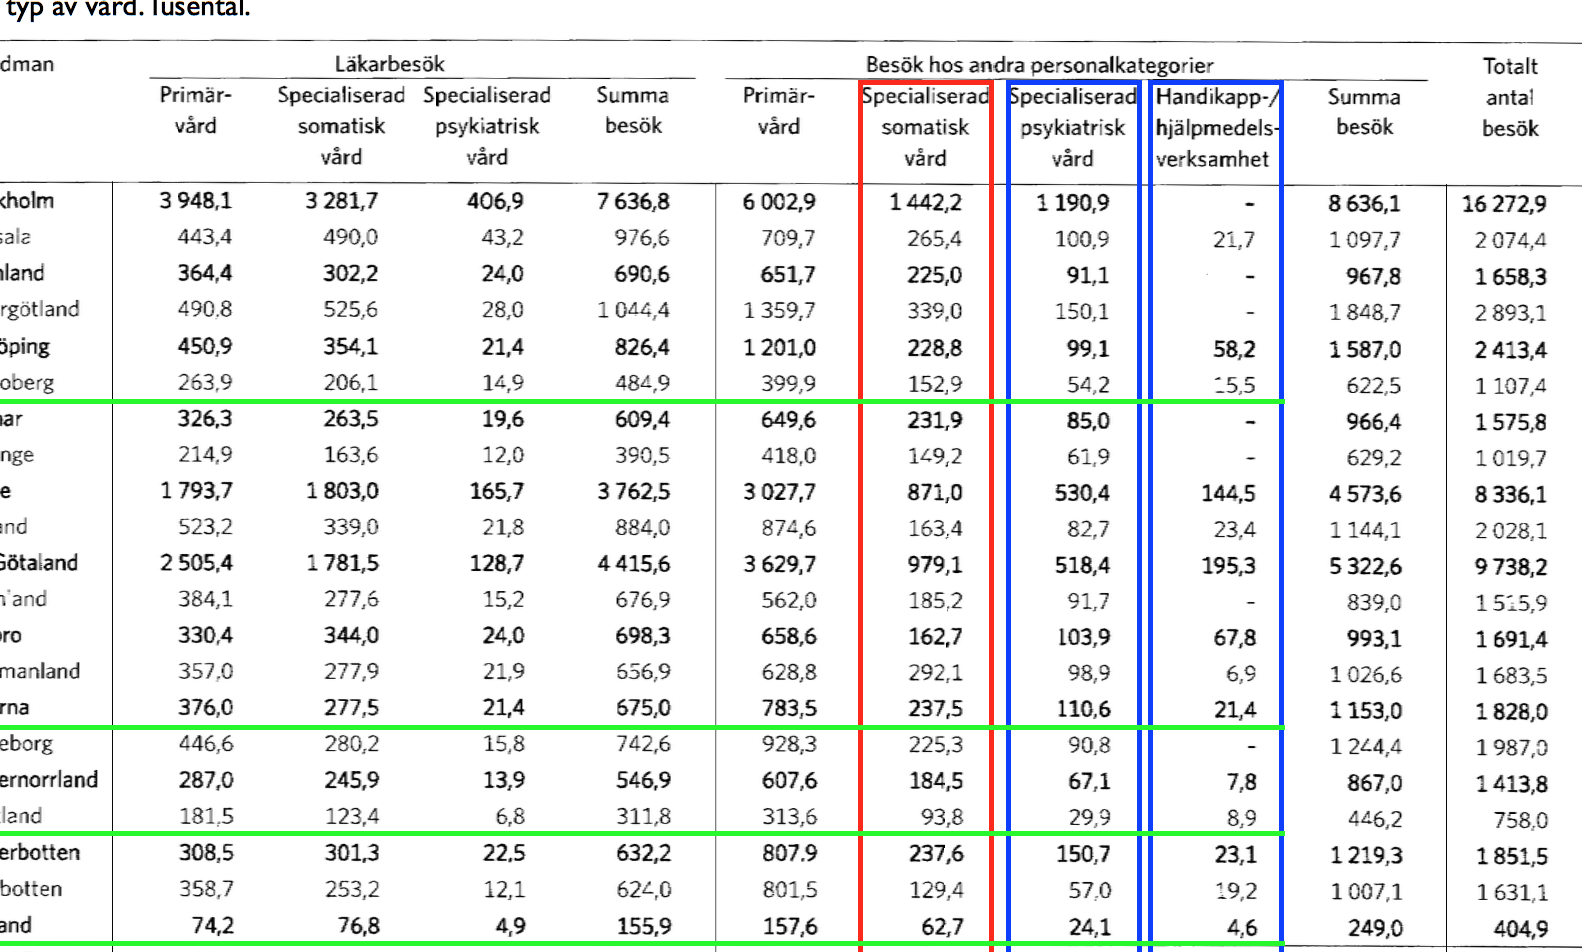The image size is (1582, 952).
Task: Select the value '21,7'
Action: point(1234,240)
